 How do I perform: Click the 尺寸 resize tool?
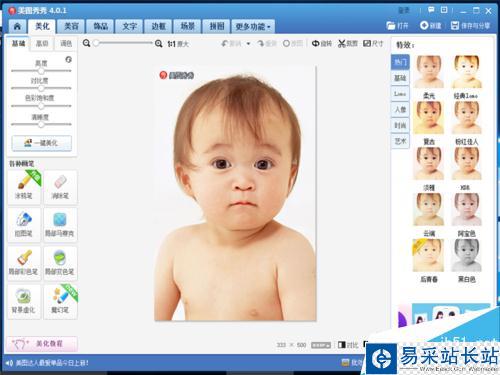[x=373, y=44]
